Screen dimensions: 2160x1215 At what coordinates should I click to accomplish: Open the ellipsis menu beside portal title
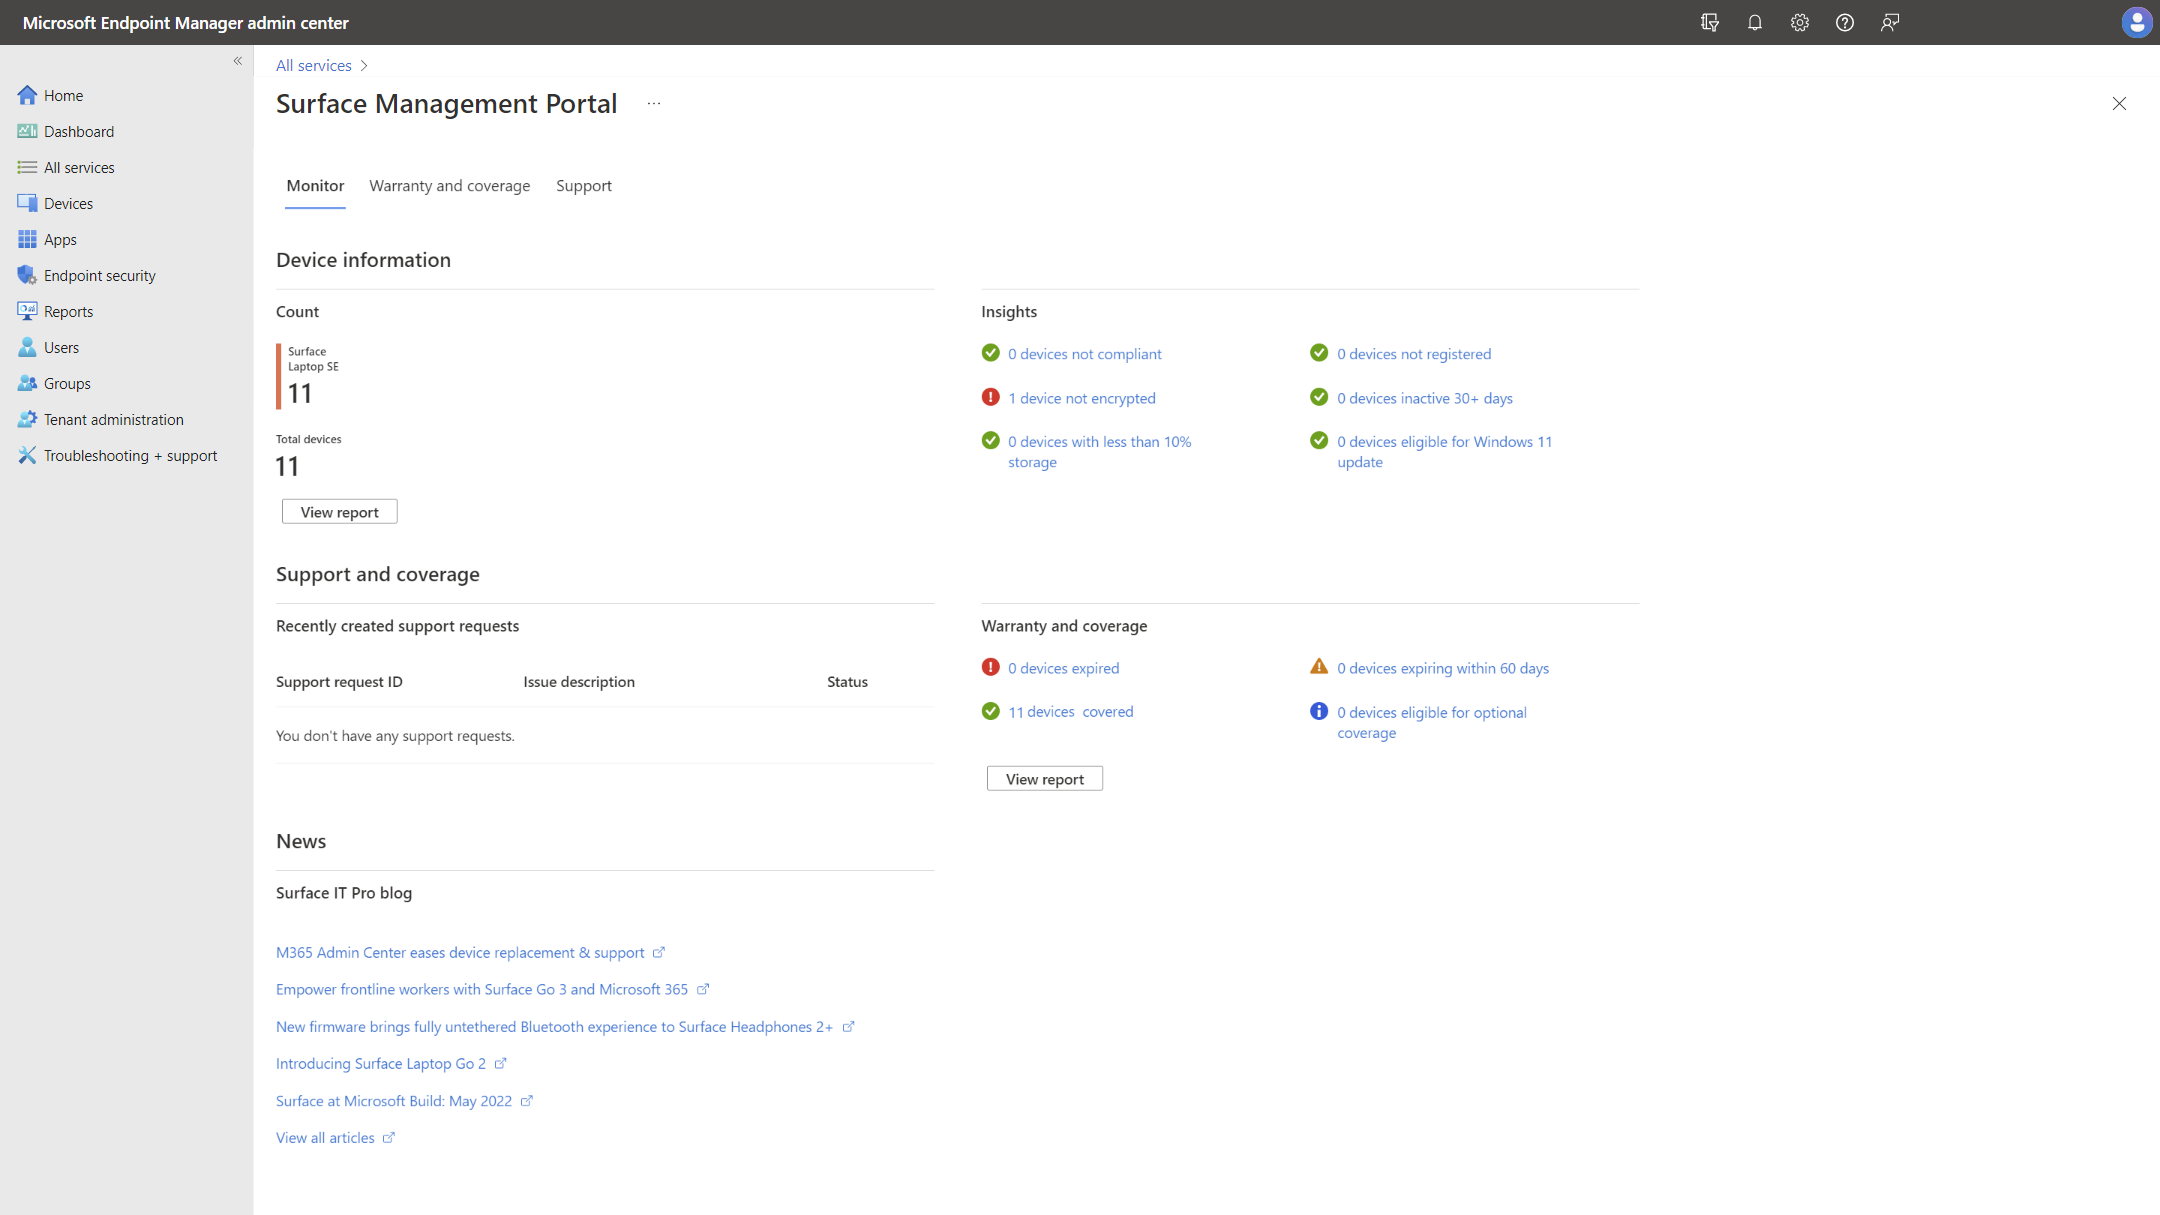point(654,103)
